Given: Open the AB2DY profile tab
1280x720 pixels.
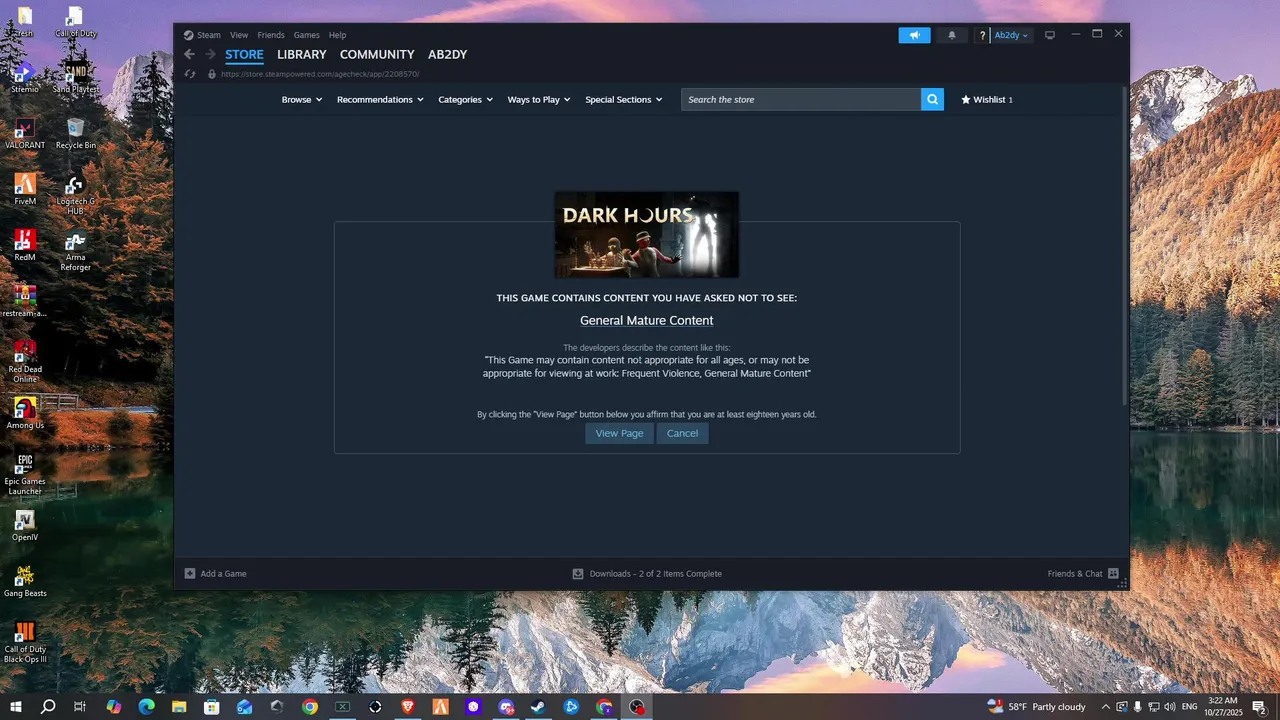Looking at the screenshot, I should point(447,54).
